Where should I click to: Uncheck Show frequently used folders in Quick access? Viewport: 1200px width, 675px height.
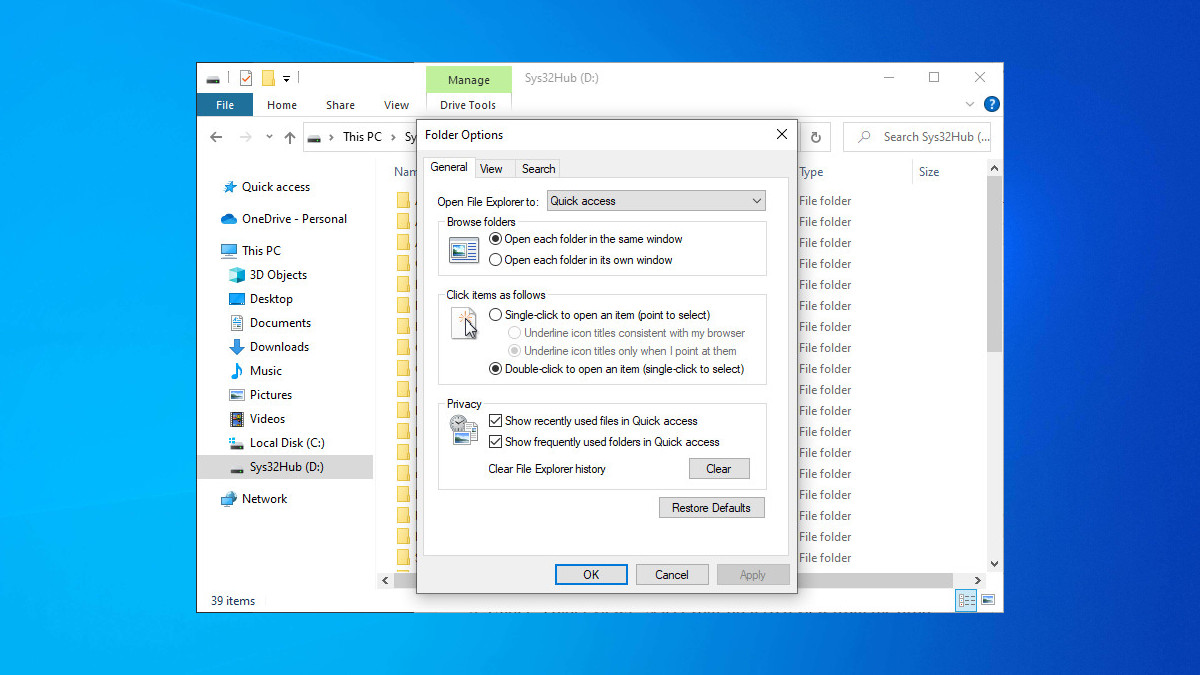click(496, 441)
